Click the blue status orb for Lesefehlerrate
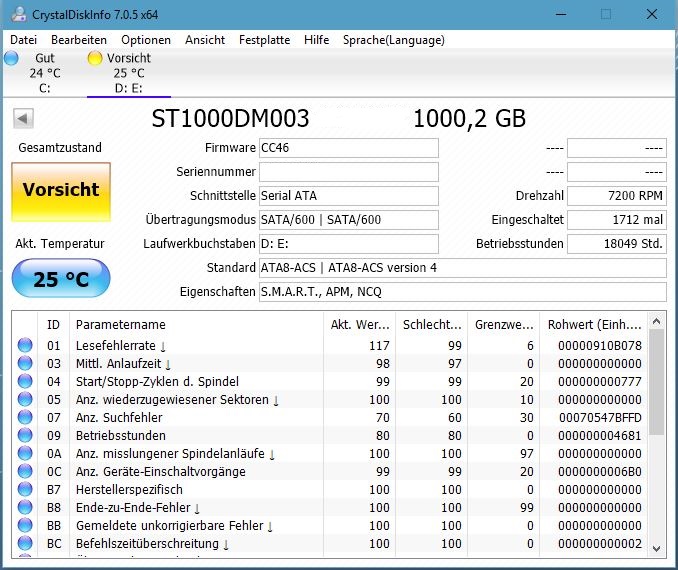Viewport: 678px width, 570px height. point(25,345)
